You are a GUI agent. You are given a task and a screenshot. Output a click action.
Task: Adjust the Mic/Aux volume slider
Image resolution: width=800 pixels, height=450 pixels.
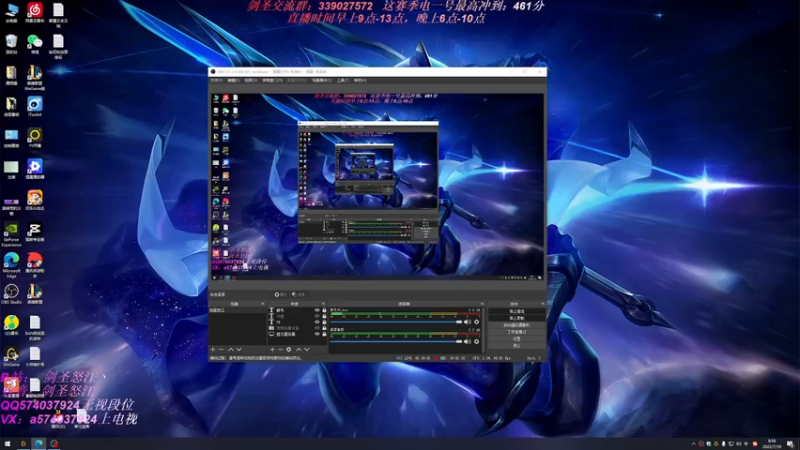click(396, 322)
